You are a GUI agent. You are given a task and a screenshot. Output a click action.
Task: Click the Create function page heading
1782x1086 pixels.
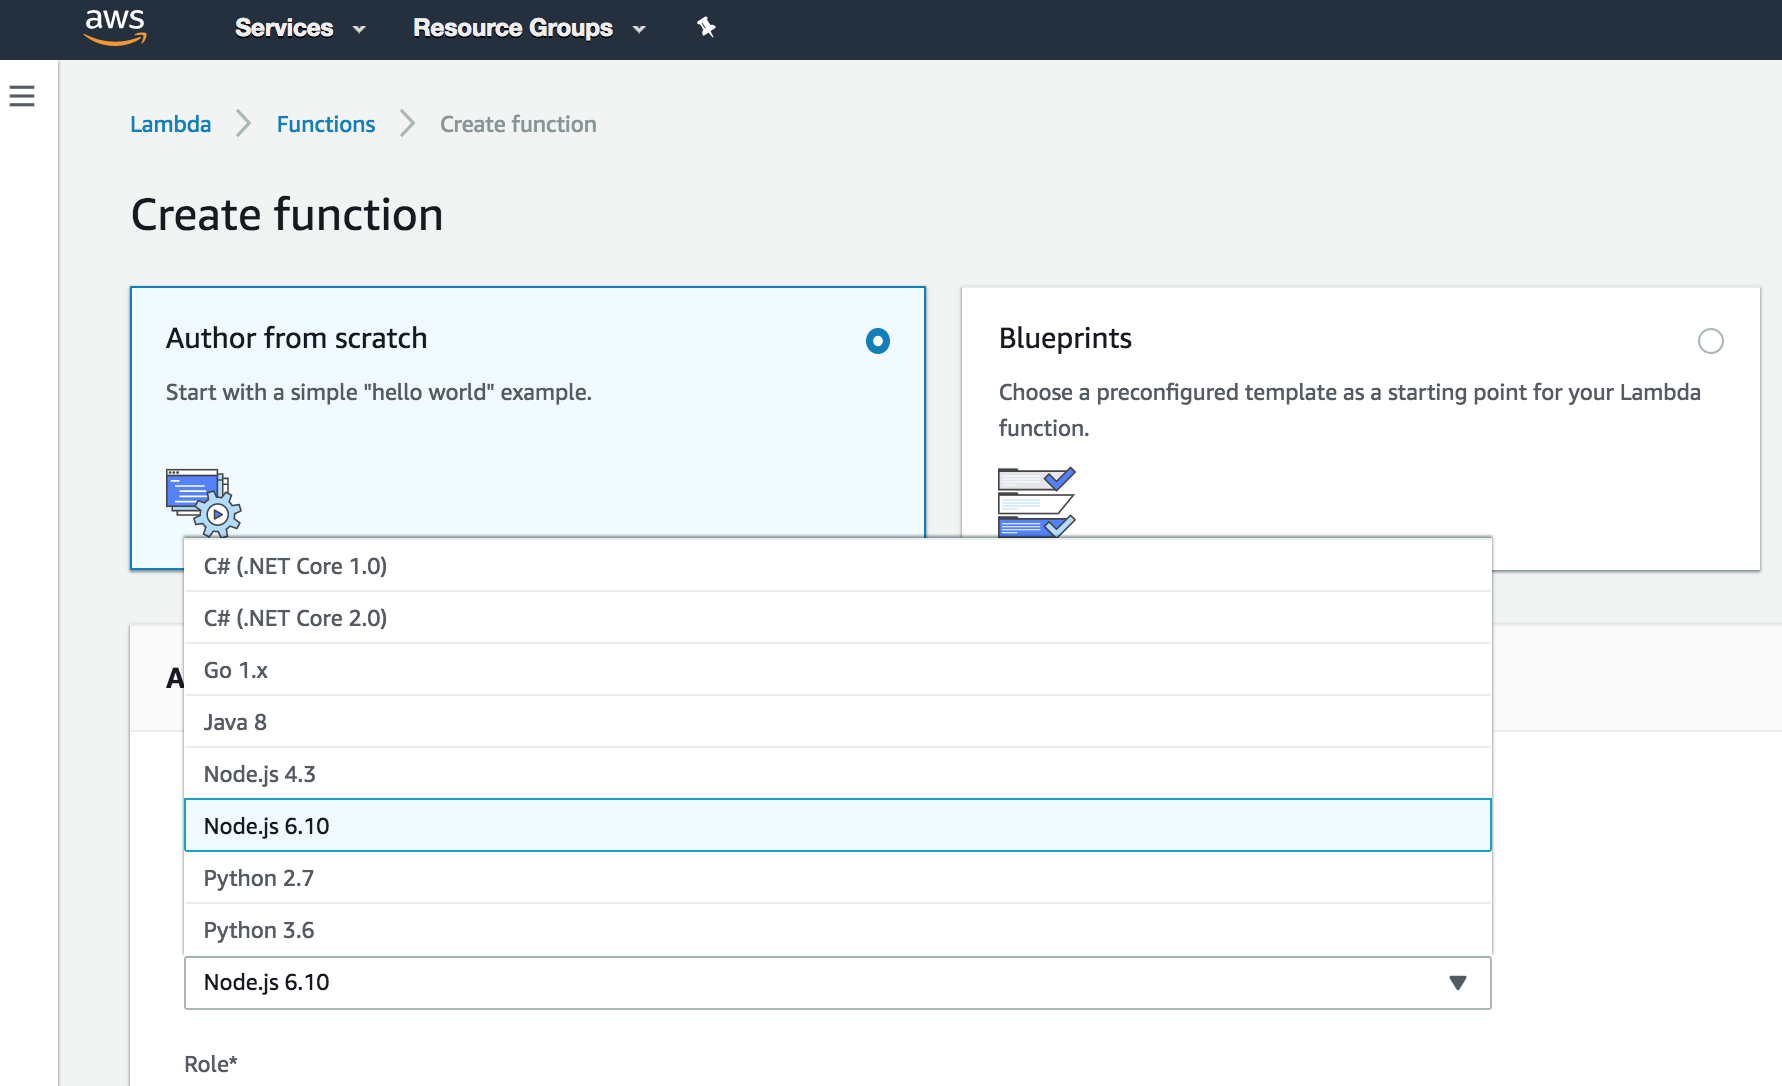click(287, 215)
